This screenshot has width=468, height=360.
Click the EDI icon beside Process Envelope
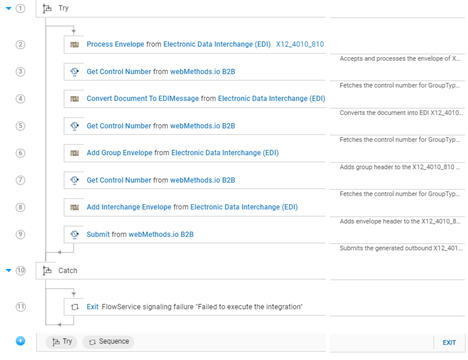coord(75,44)
